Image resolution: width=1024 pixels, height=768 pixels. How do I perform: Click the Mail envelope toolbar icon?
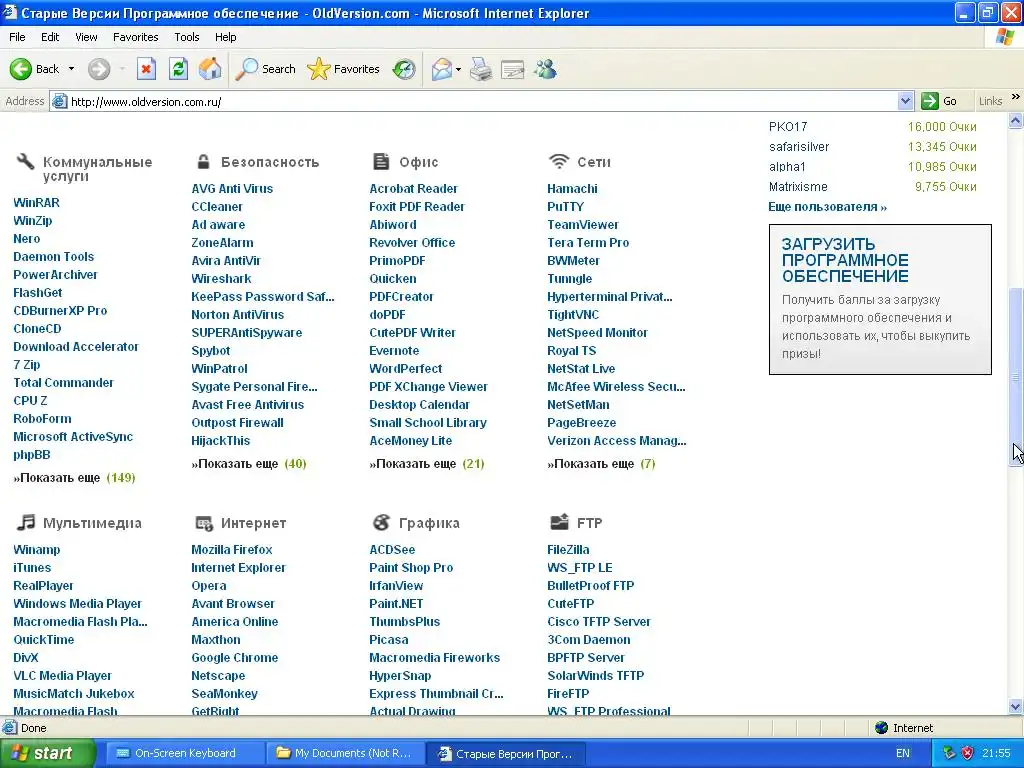pyautogui.click(x=441, y=69)
